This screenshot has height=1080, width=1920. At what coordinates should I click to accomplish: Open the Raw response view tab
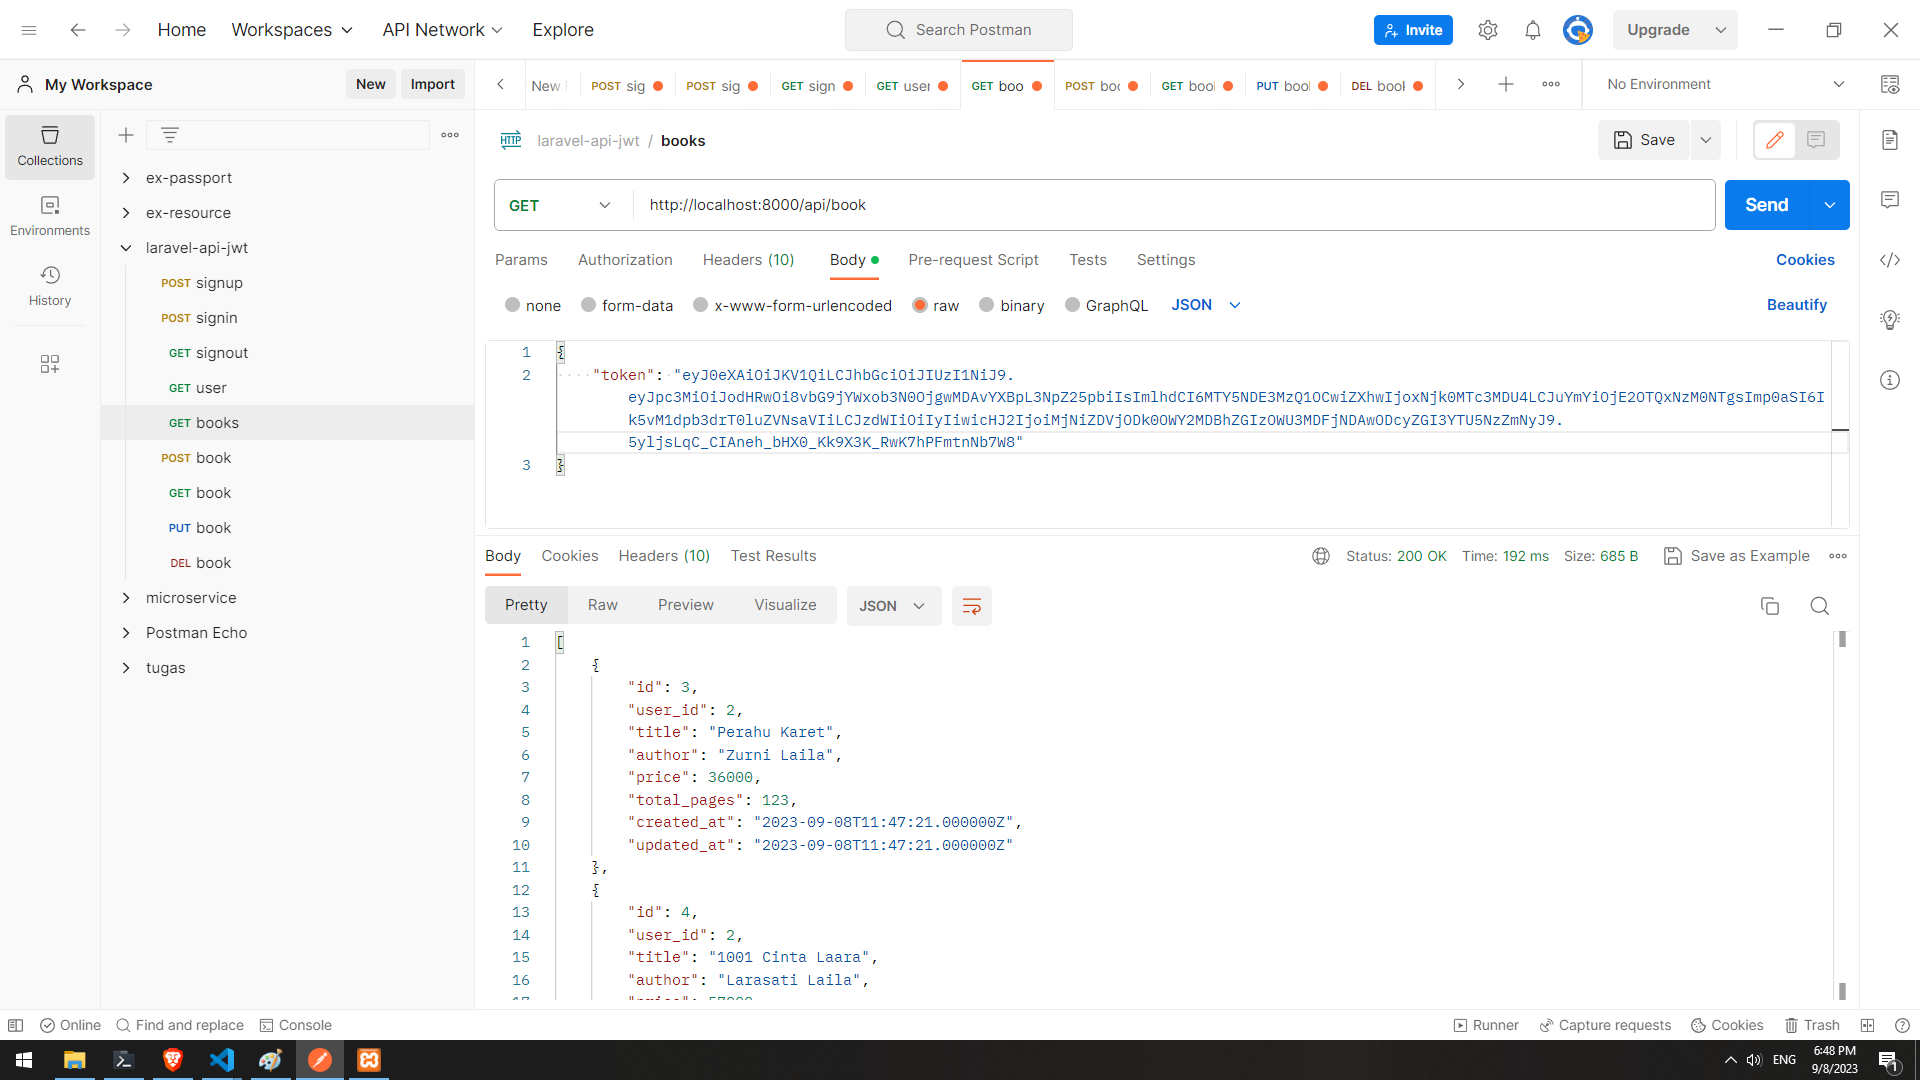[x=602, y=605]
